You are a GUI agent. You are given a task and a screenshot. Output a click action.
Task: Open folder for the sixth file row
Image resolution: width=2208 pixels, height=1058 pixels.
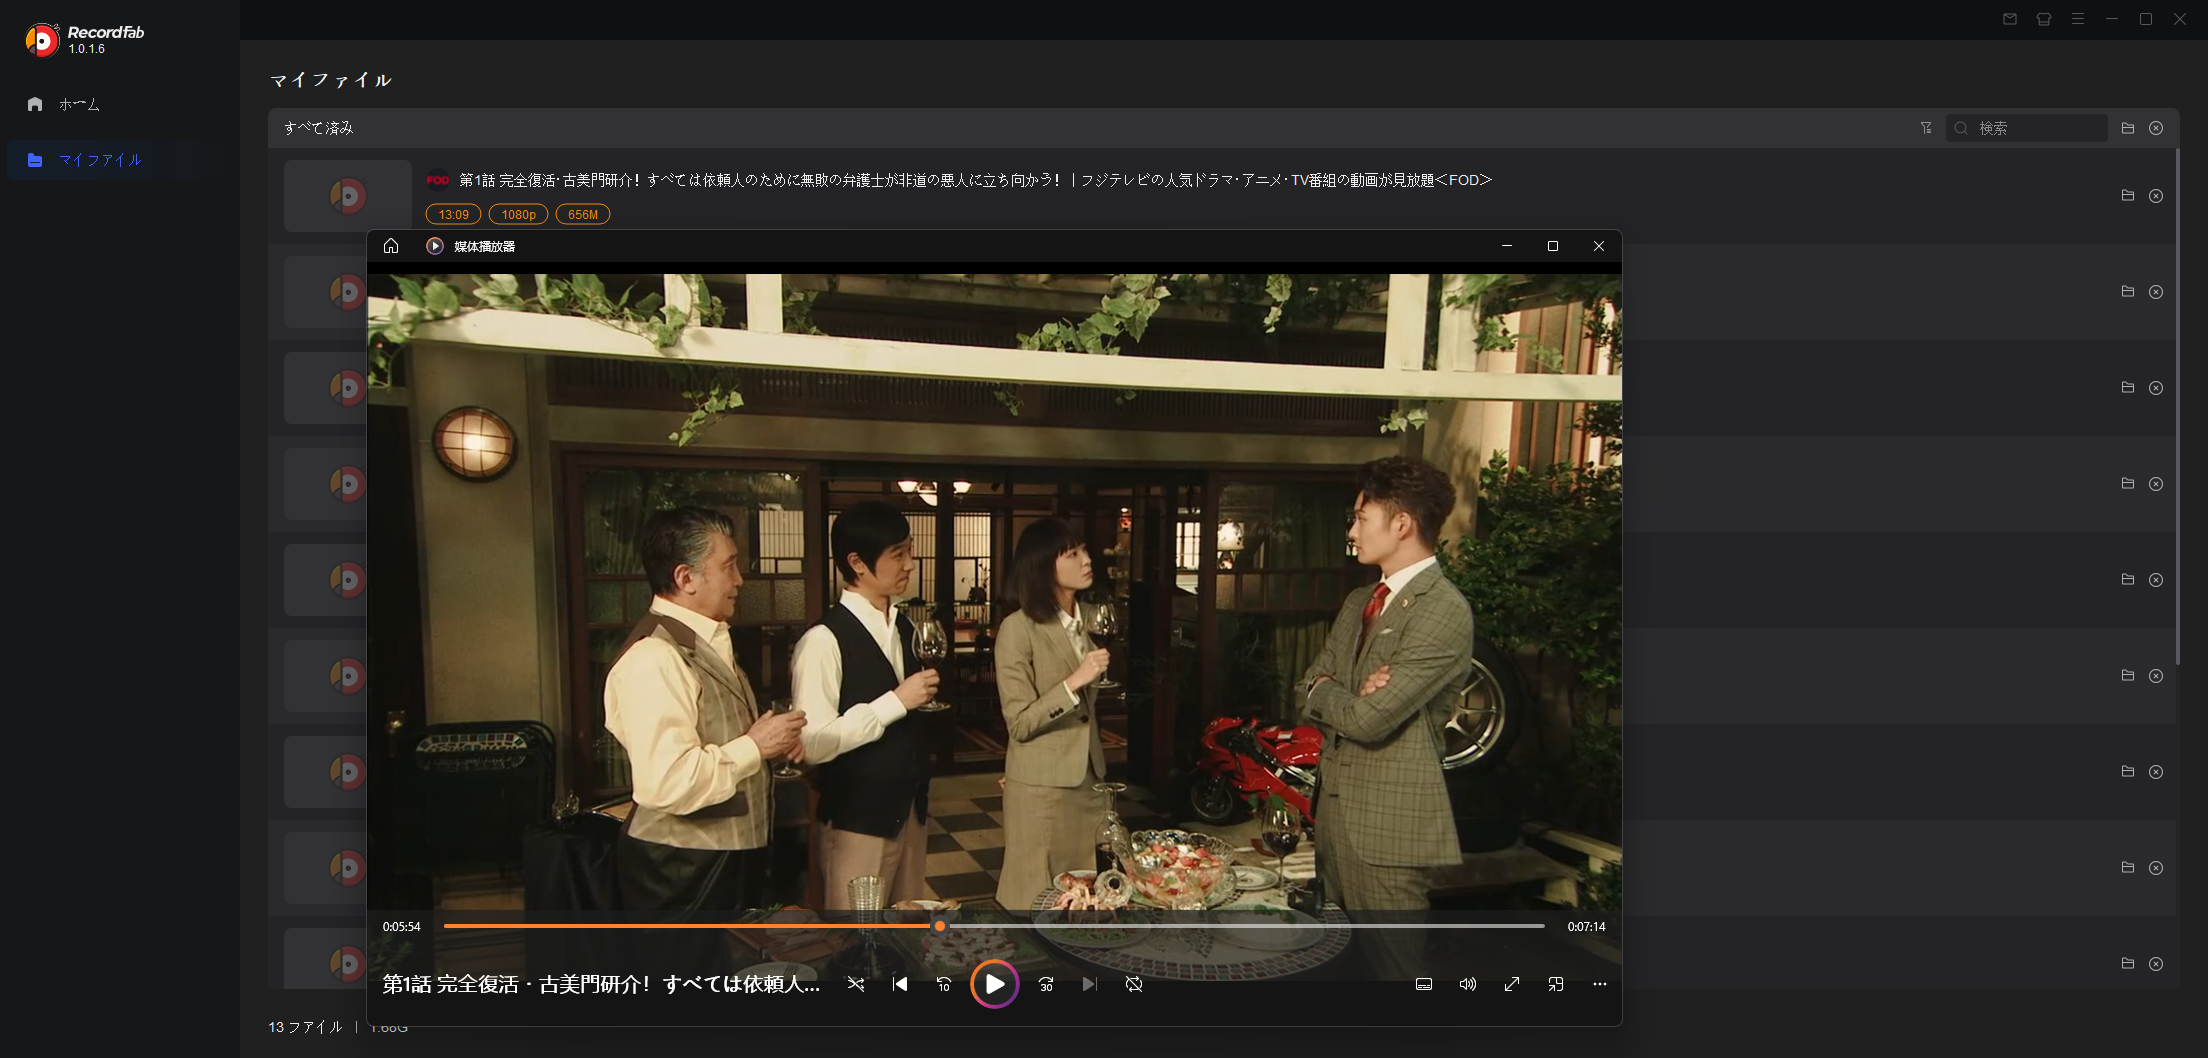(x=2128, y=676)
